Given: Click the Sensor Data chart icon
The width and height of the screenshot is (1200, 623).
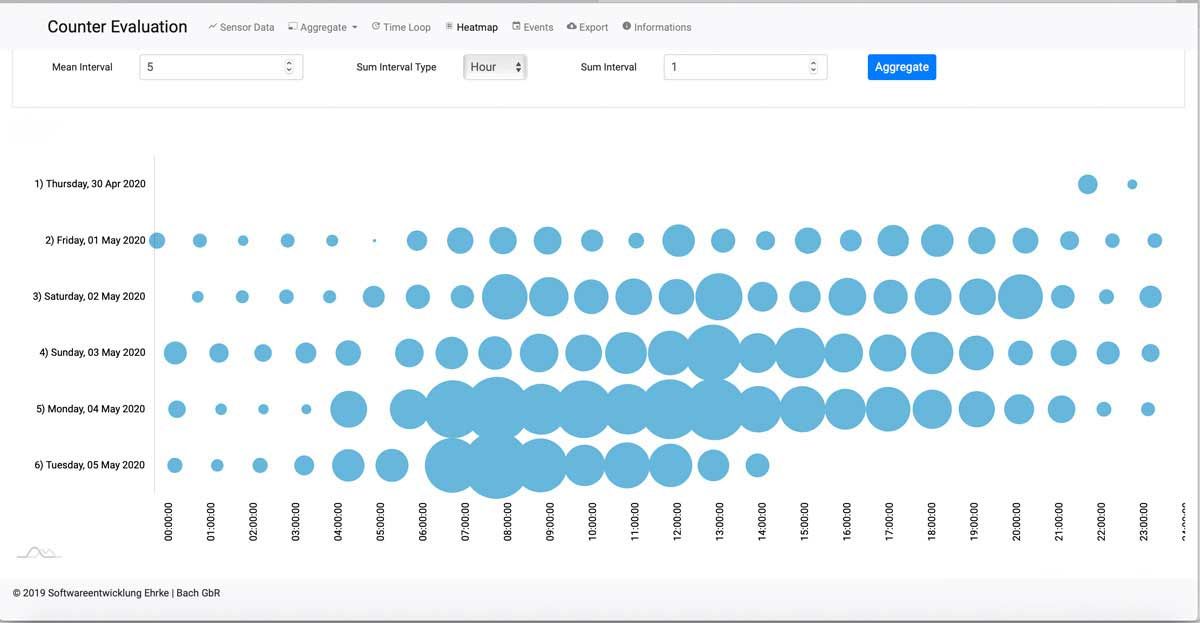Looking at the screenshot, I should pos(212,27).
